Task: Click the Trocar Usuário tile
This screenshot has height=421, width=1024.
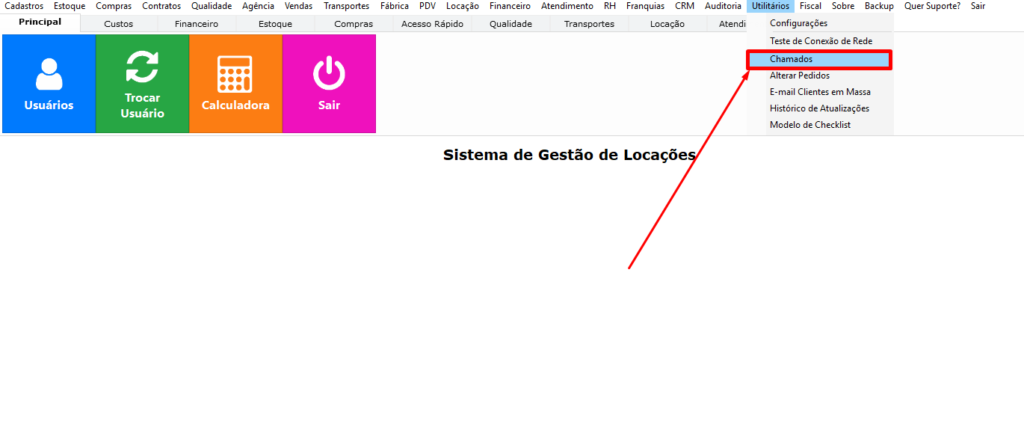Action: click(142, 84)
